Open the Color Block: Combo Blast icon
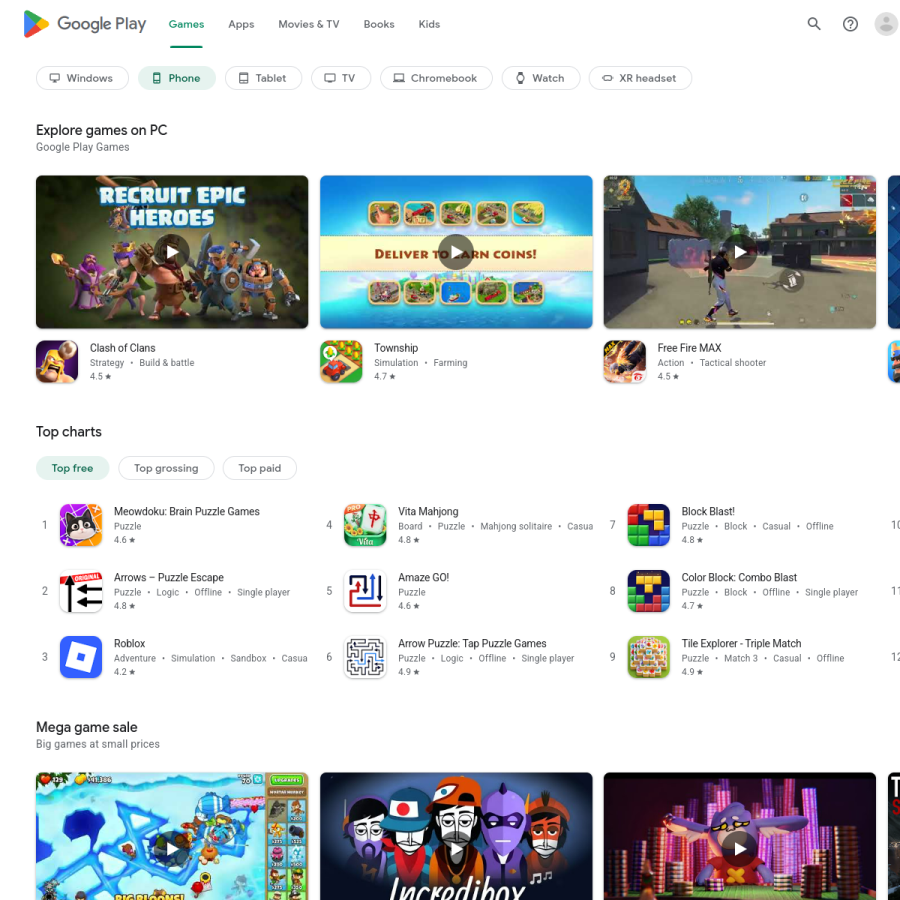The width and height of the screenshot is (900, 900). [649, 591]
